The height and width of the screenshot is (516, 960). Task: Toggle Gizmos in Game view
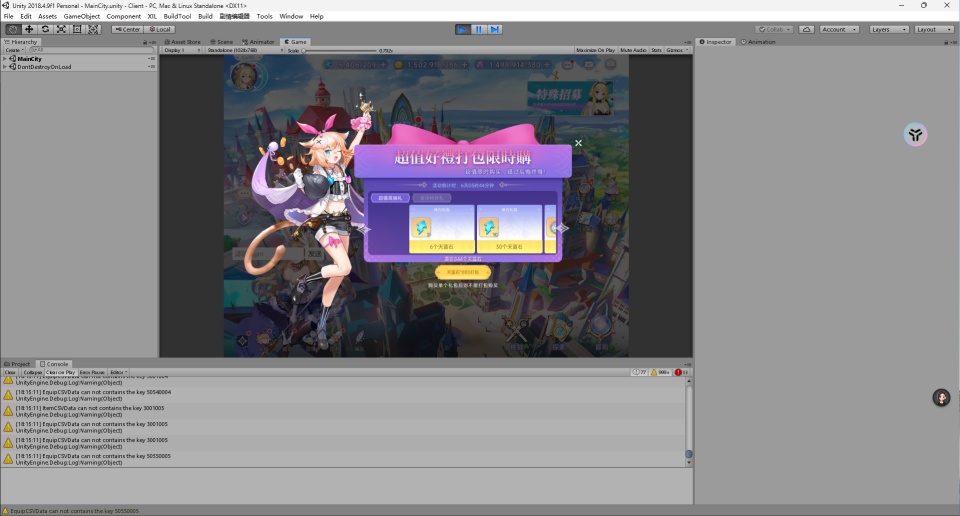(x=674, y=50)
